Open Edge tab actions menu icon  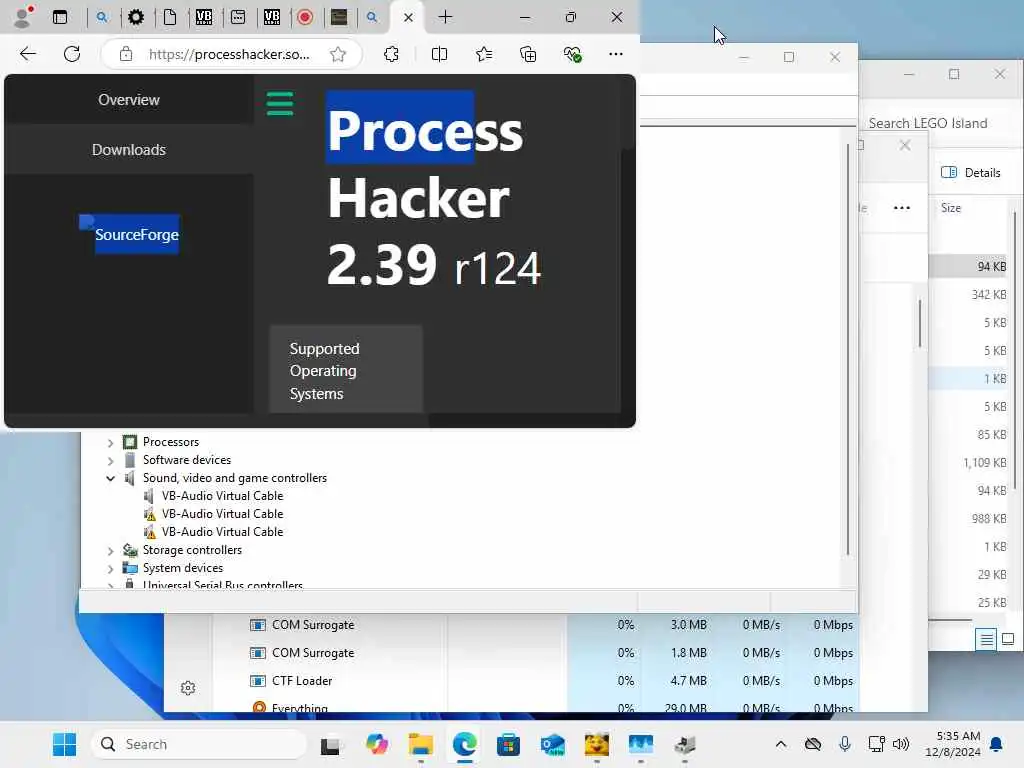(x=60, y=18)
